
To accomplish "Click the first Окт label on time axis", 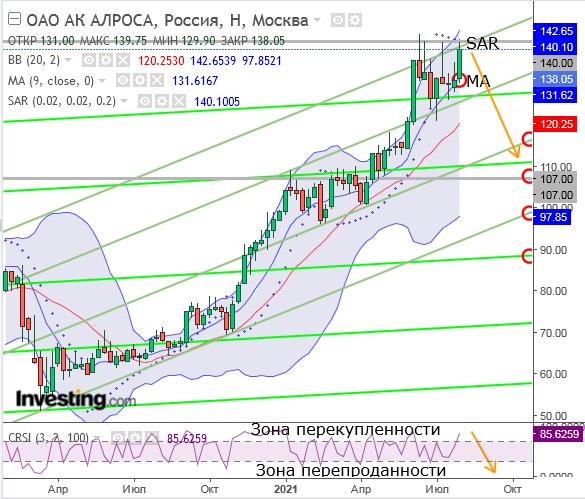I will pyautogui.click(x=210, y=489).
